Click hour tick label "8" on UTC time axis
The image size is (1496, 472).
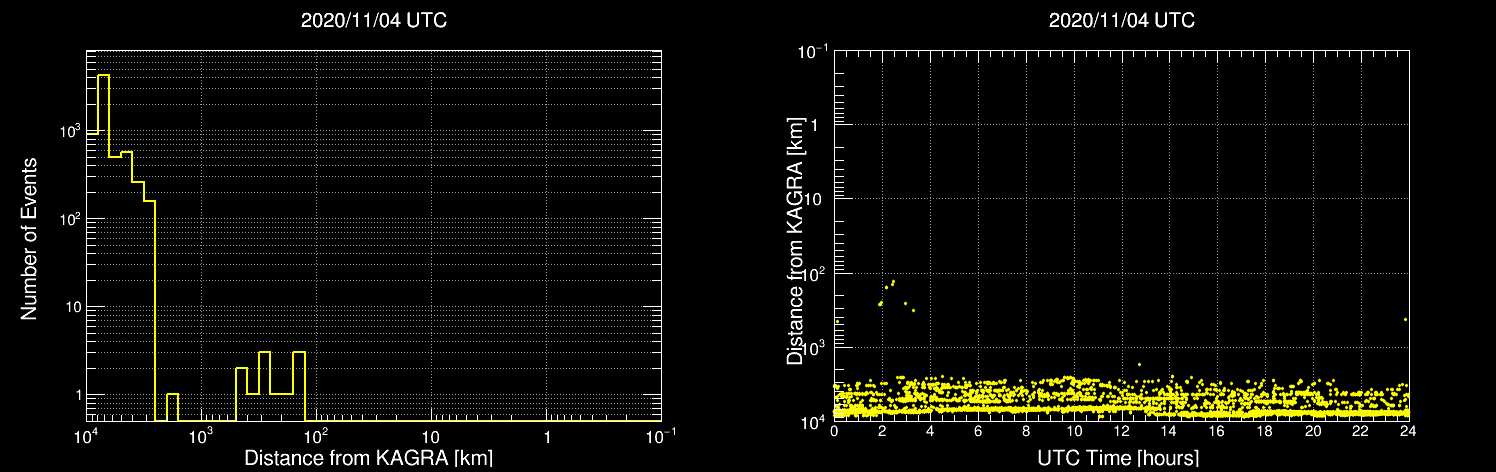[1025, 432]
